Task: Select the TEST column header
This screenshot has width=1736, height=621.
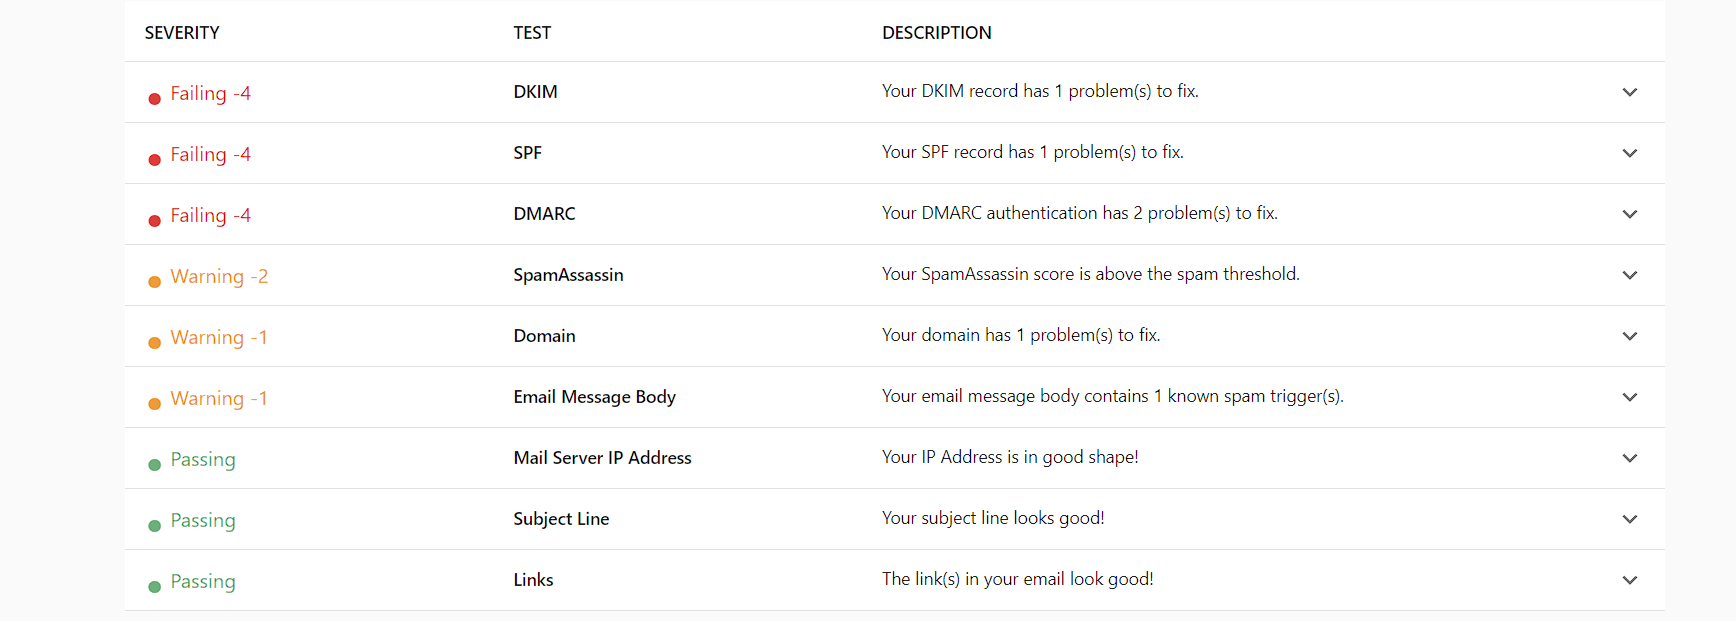Action: pos(532,33)
